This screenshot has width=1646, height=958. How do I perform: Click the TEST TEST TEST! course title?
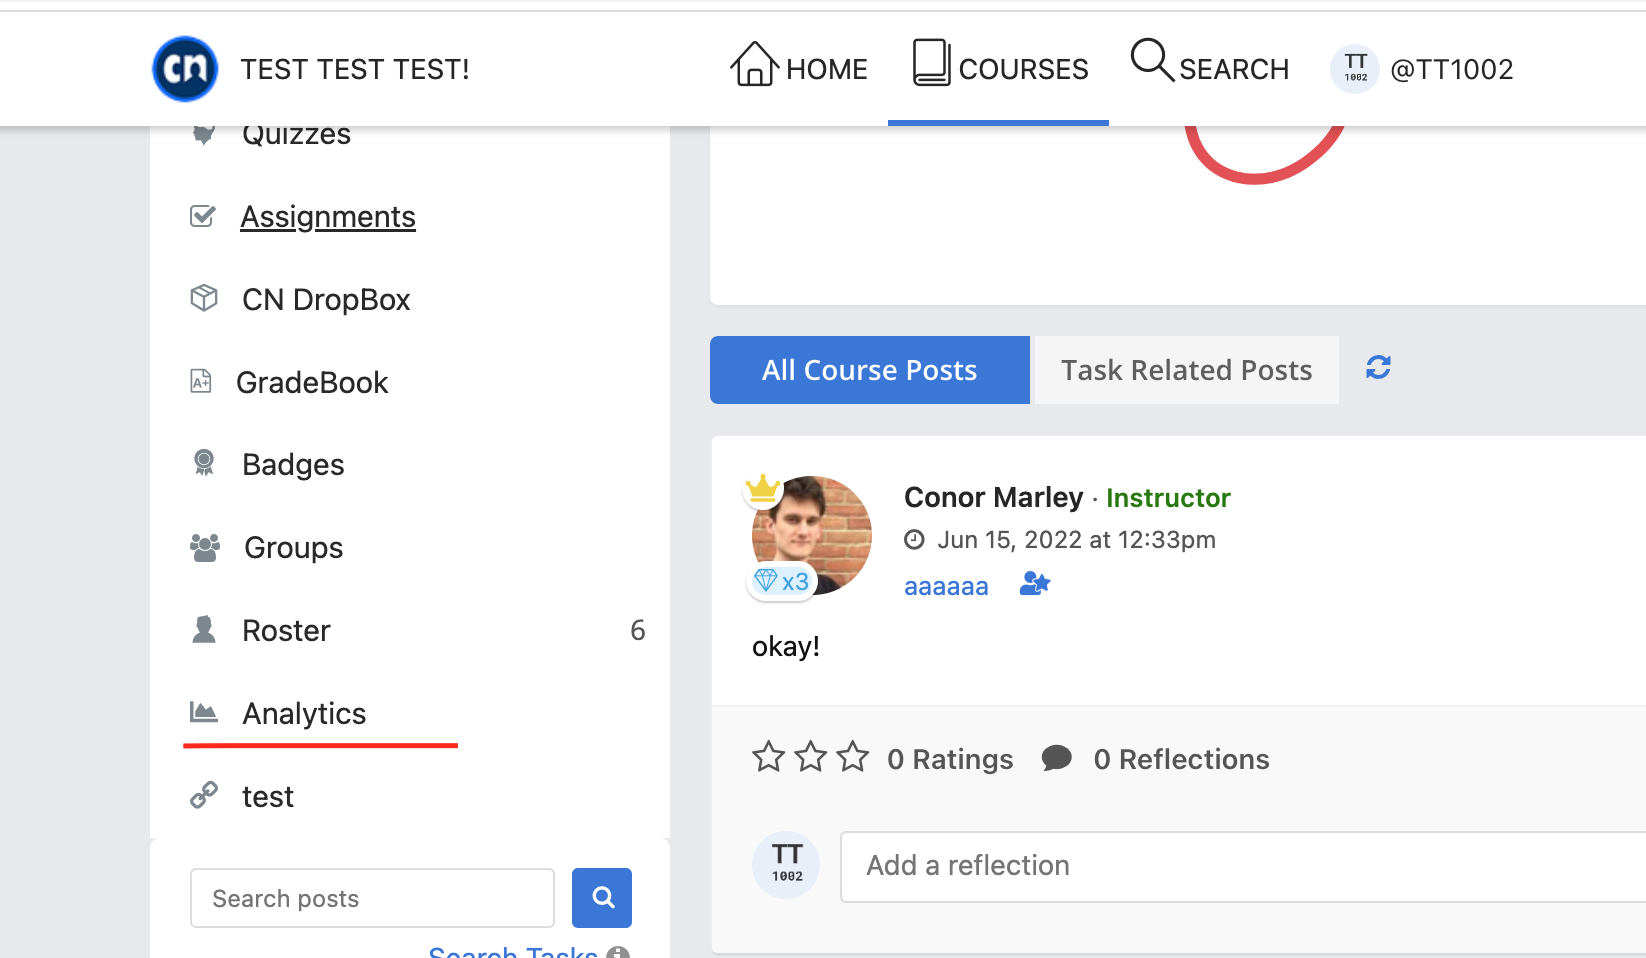[x=355, y=70]
